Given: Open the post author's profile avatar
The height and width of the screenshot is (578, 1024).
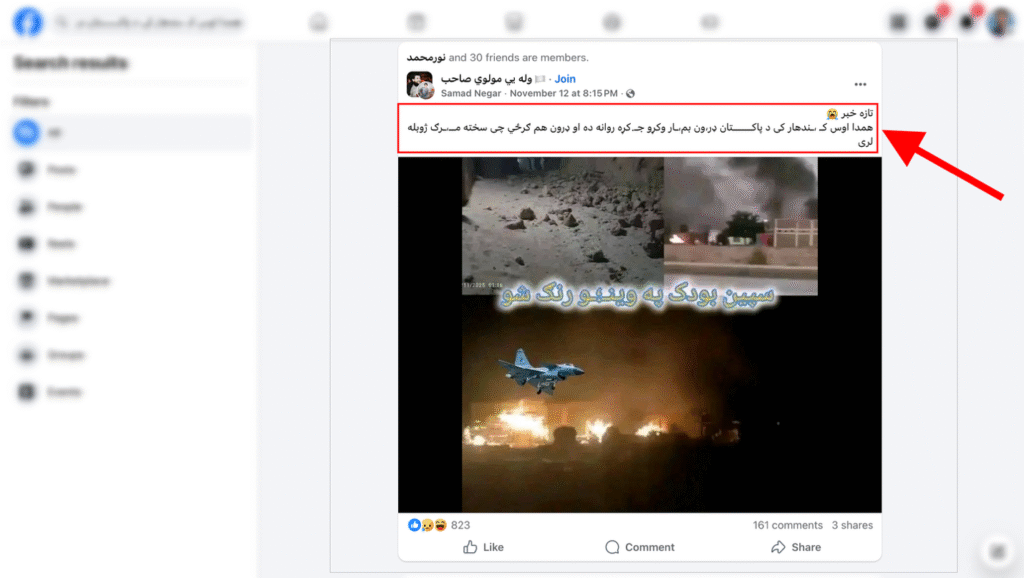Looking at the screenshot, I should 420,85.
